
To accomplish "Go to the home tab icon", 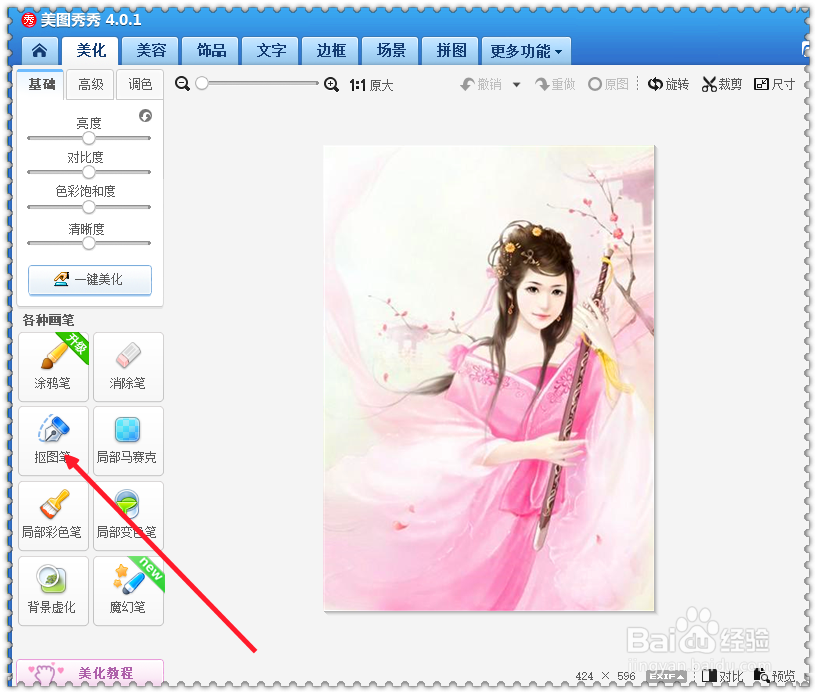I will click(40, 51).
